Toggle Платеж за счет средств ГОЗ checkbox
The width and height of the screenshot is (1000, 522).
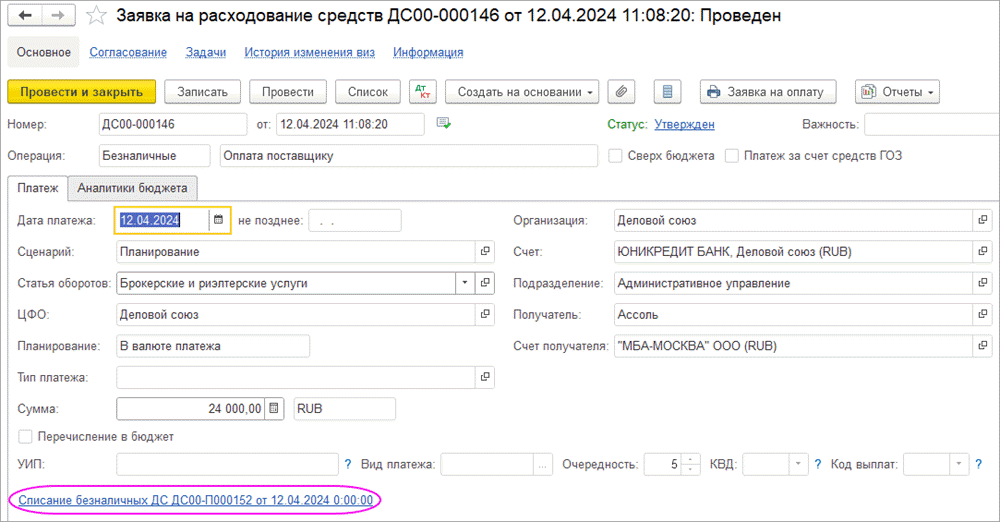click(x=733, y=156)
